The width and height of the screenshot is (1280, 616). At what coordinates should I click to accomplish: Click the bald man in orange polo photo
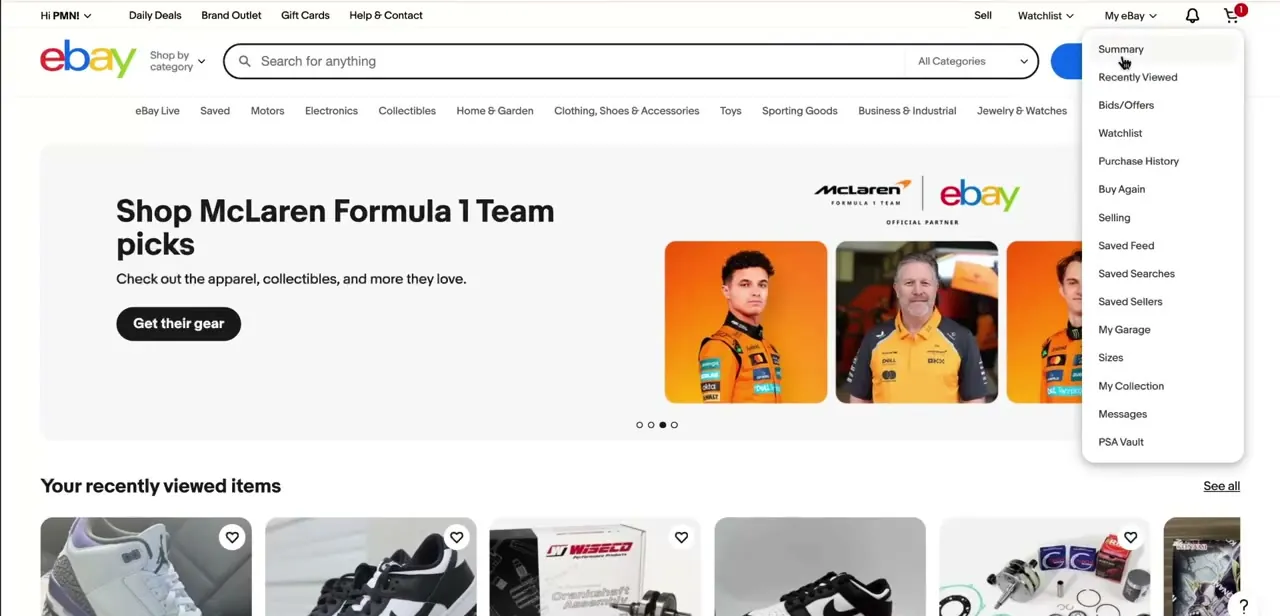[917, 322]
